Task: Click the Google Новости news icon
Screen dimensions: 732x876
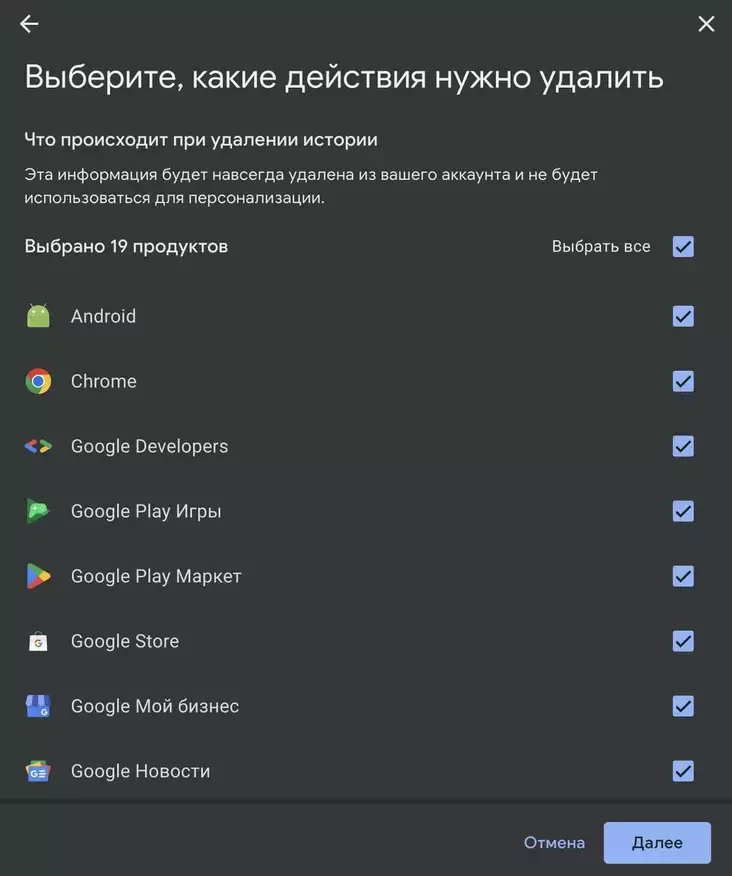Action: [38, 771]
